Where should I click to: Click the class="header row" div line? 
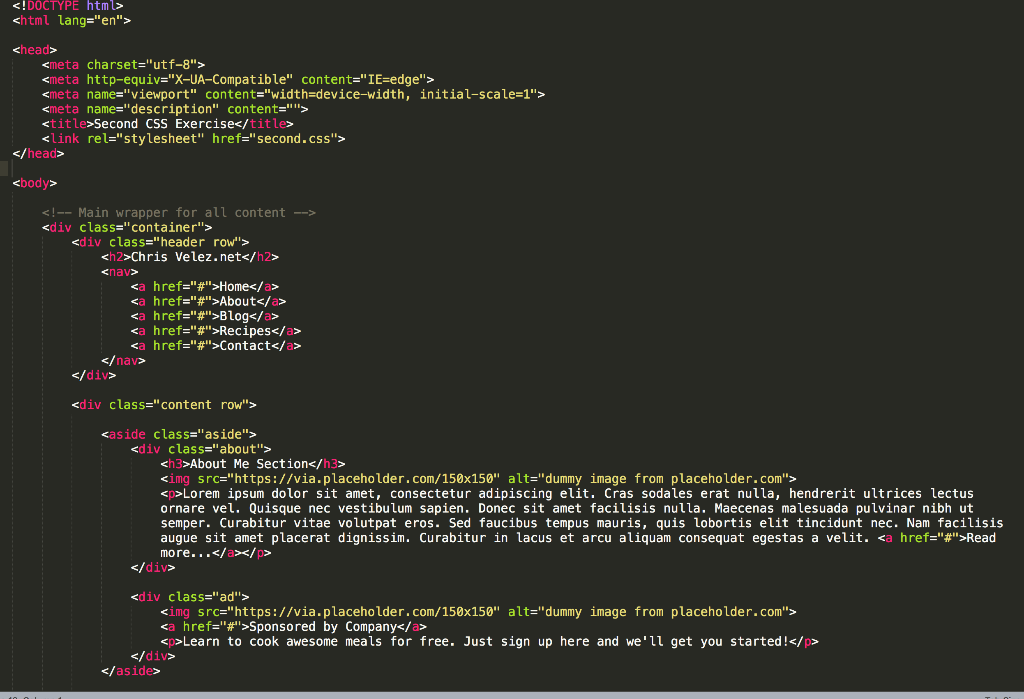pos(161,242)
